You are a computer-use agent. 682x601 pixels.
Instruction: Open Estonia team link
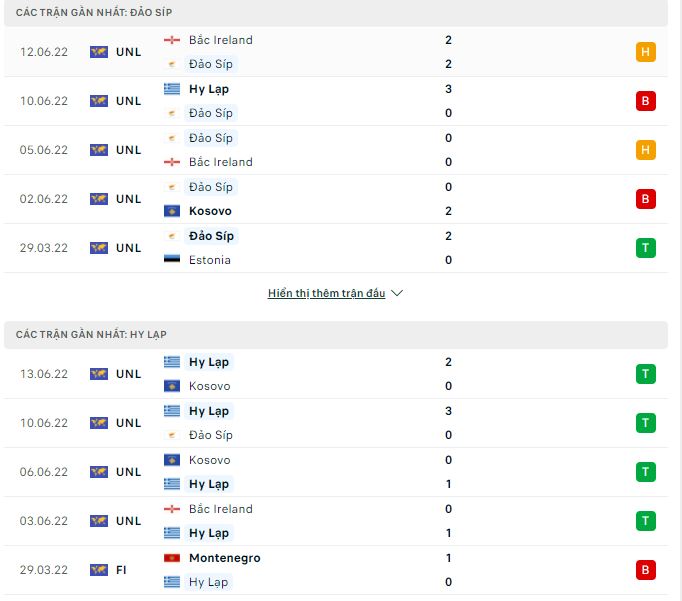[209, 260]
